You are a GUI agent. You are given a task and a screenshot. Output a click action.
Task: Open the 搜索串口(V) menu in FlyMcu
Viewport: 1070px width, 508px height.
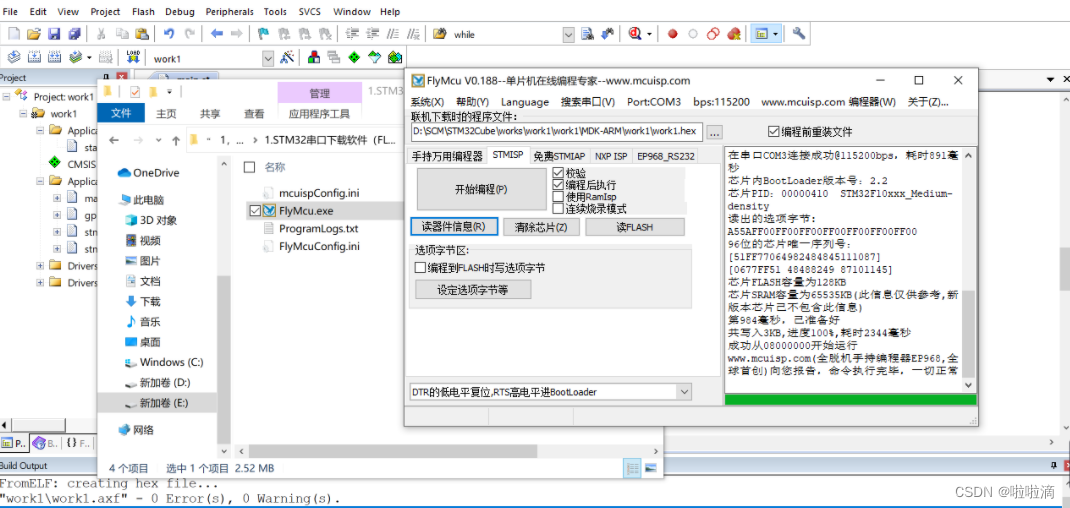pos(588,102)
